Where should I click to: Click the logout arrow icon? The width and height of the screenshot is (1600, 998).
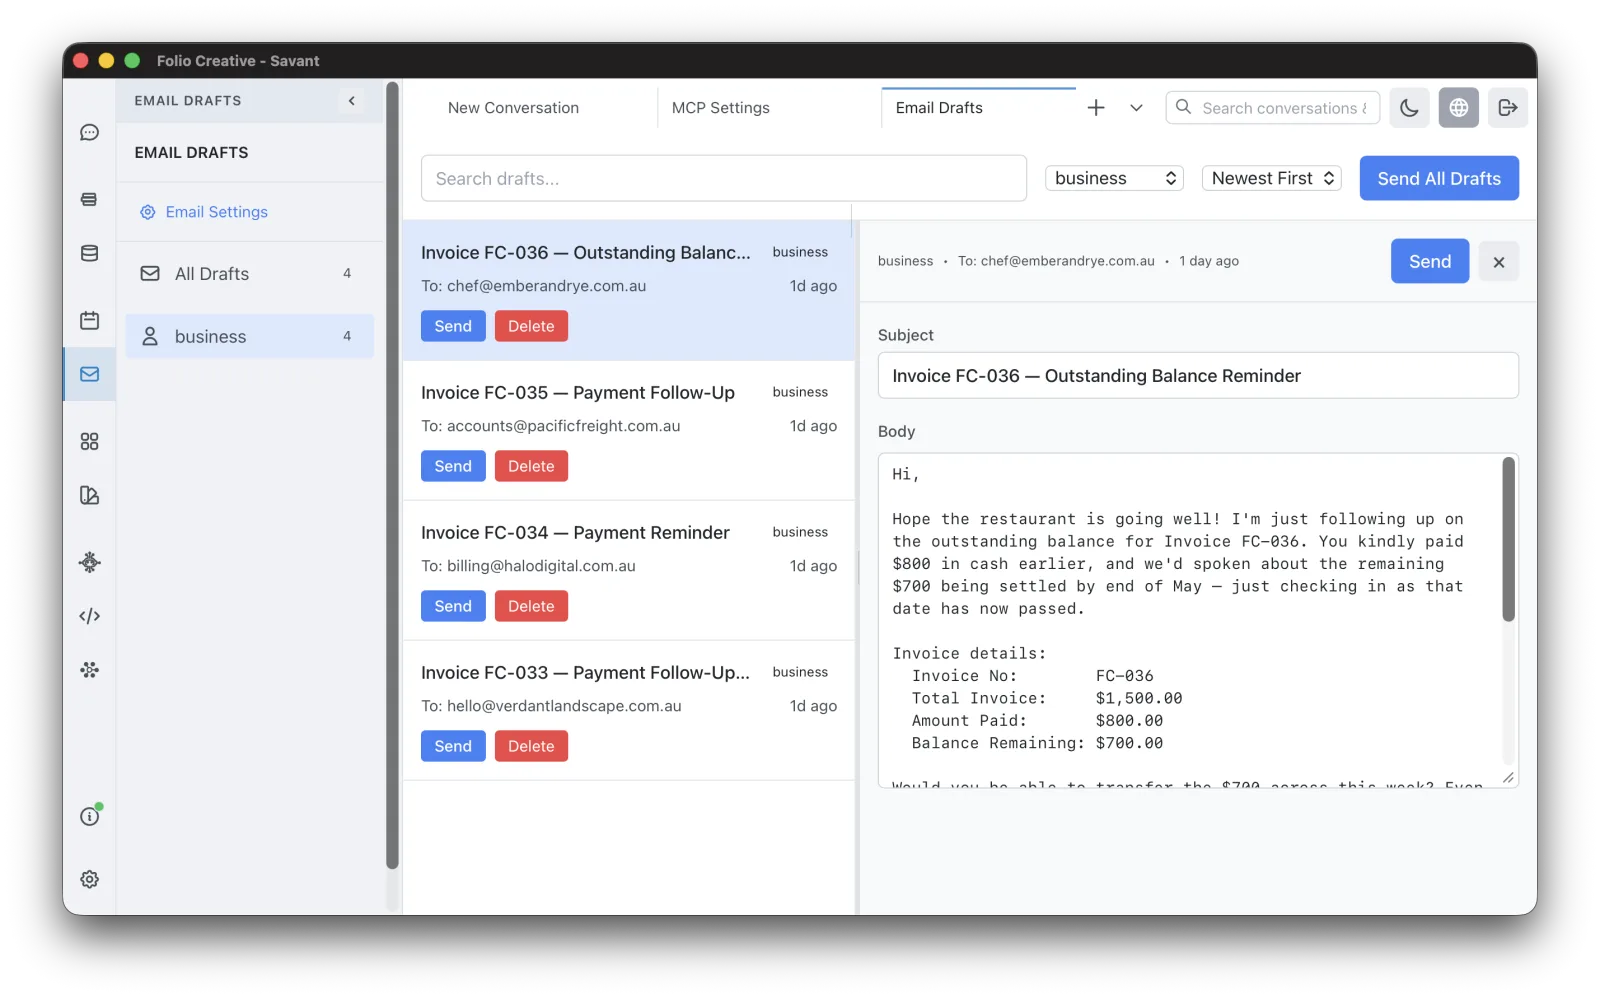coord(1508,108)
